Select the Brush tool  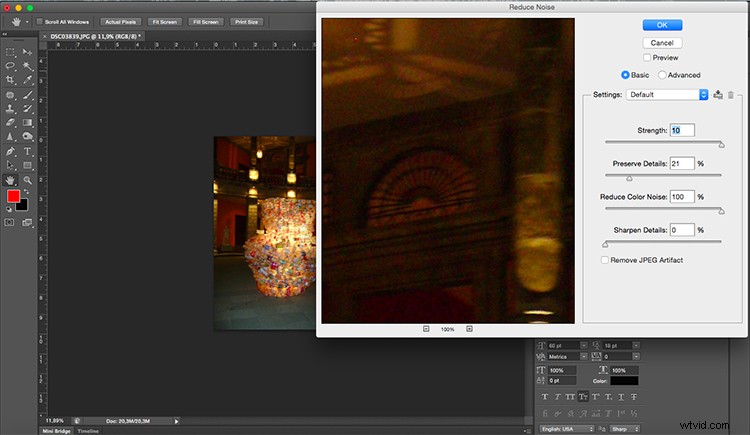click(27, 95)
